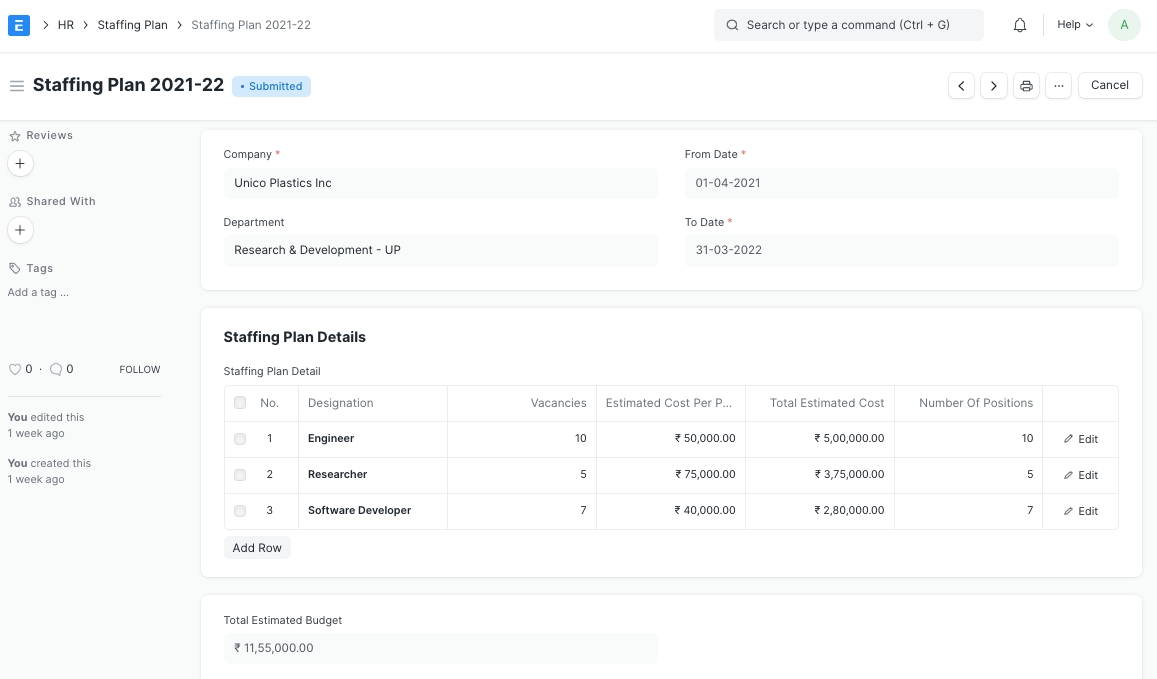Go to previous document arrow
This screenshot has height=679, width=1157.
tap(961, 86)
